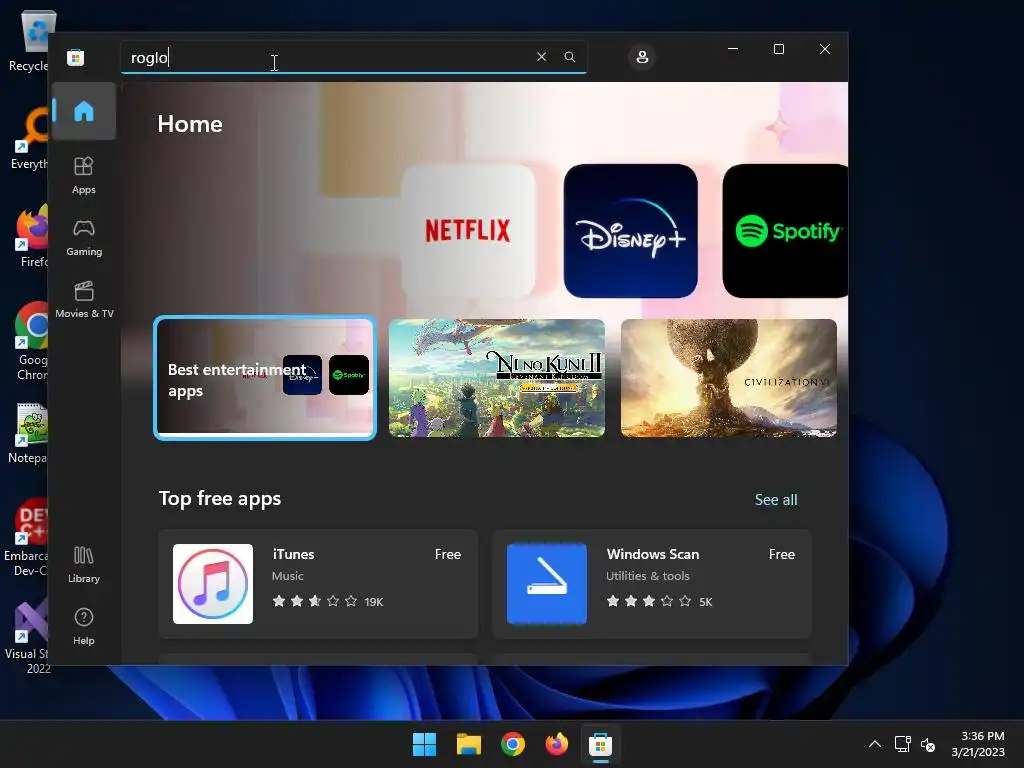Click See all for Top free apps
1024x768 pixels.
click(776, 500)
